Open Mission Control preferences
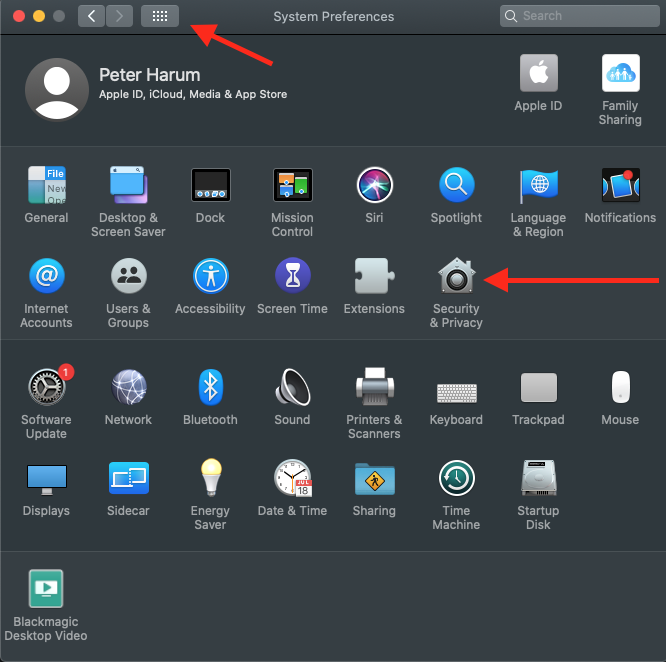 (292, 185)
